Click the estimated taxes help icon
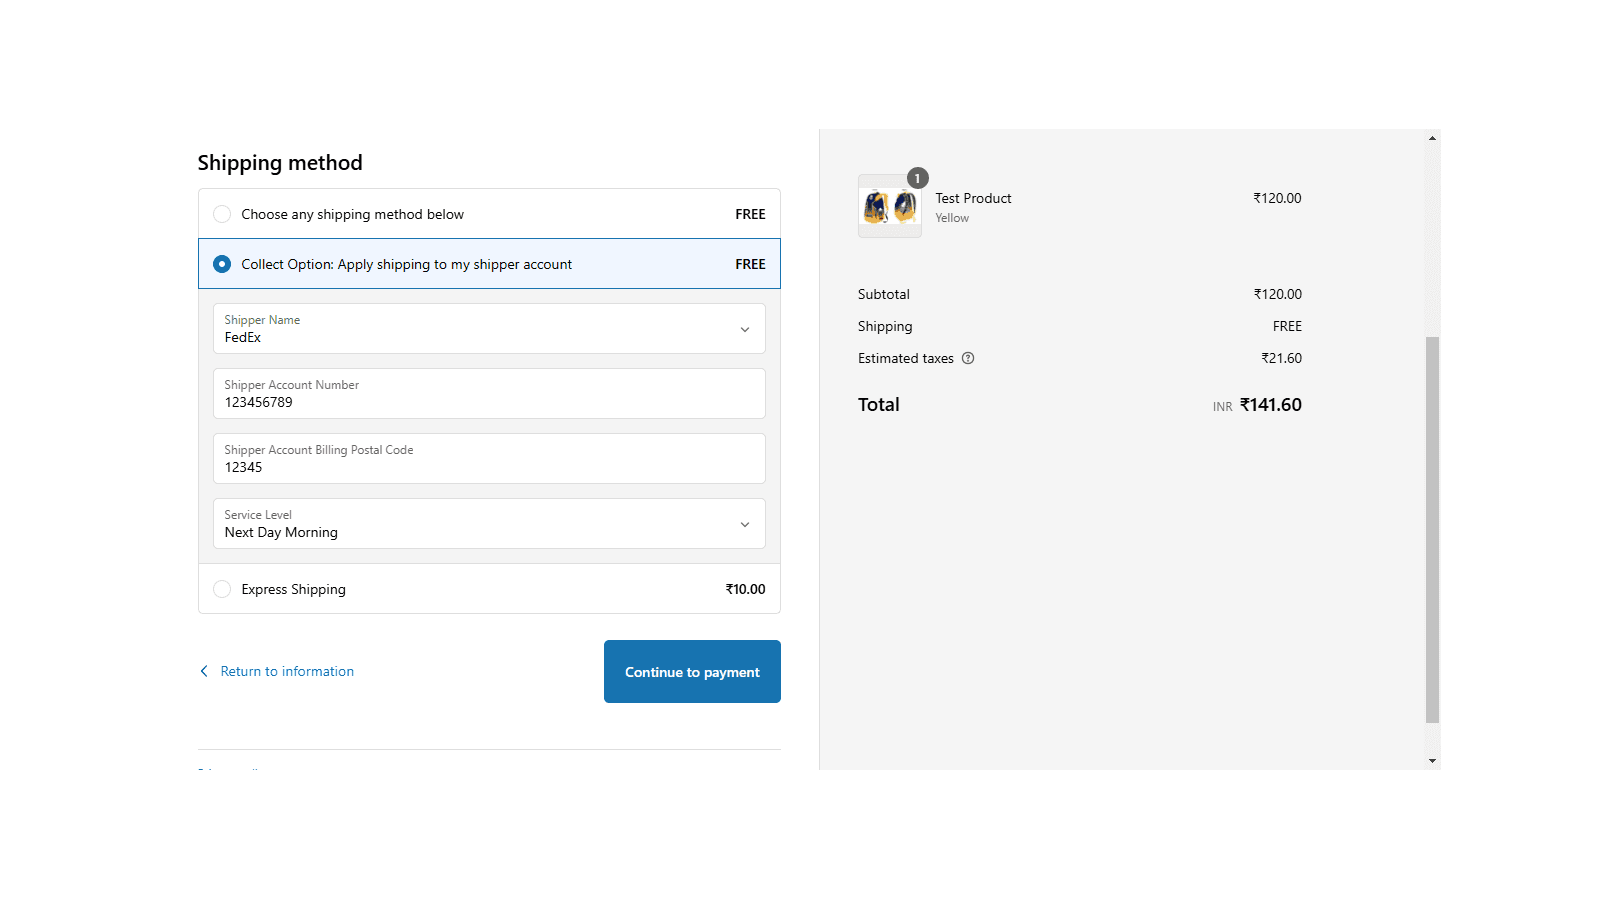 (x=968, y=358)
